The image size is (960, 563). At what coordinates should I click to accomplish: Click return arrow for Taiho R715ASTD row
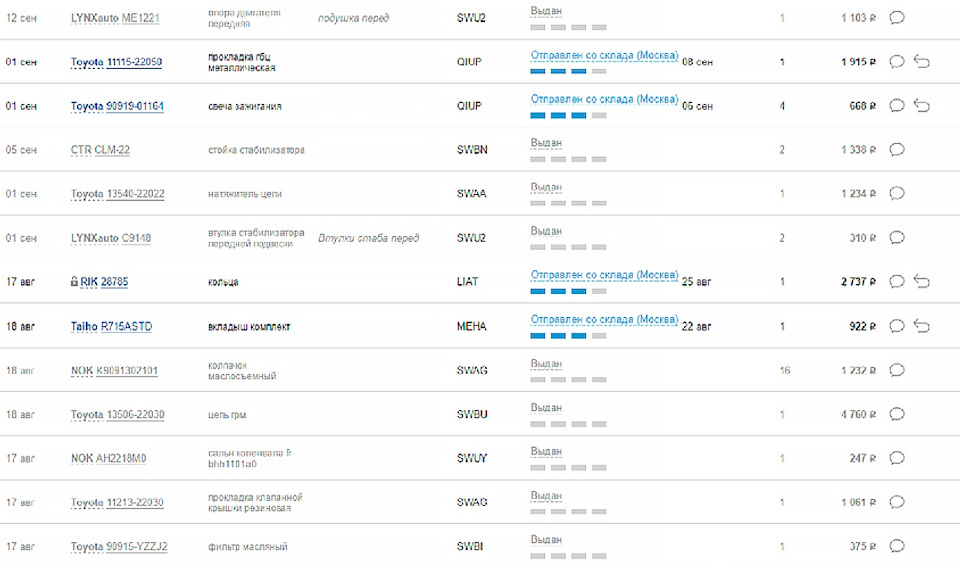click(x=922, y=326)
